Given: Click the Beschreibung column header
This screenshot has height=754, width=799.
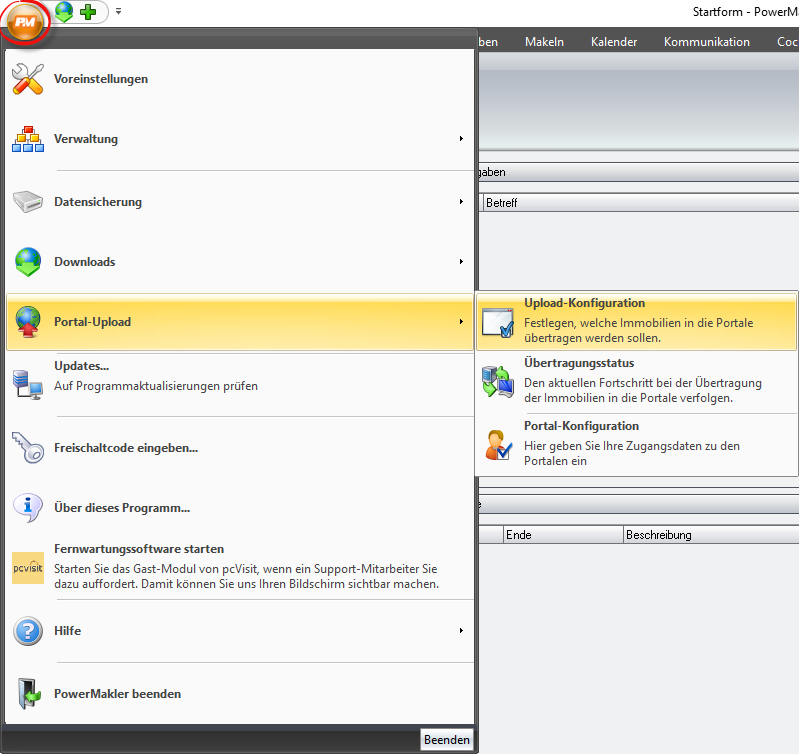Looking at the screenshot, I should coord(711,535).
